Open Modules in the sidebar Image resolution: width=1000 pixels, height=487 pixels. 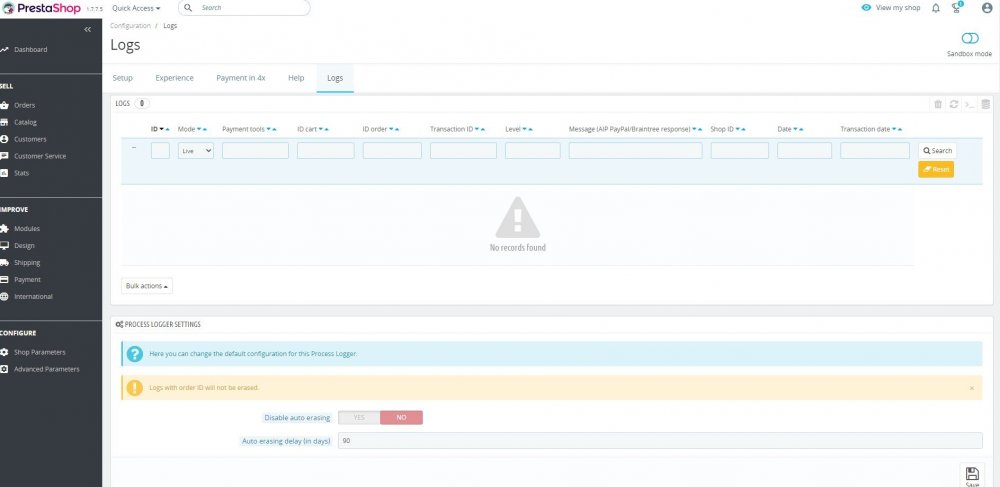tap(27, 229)
